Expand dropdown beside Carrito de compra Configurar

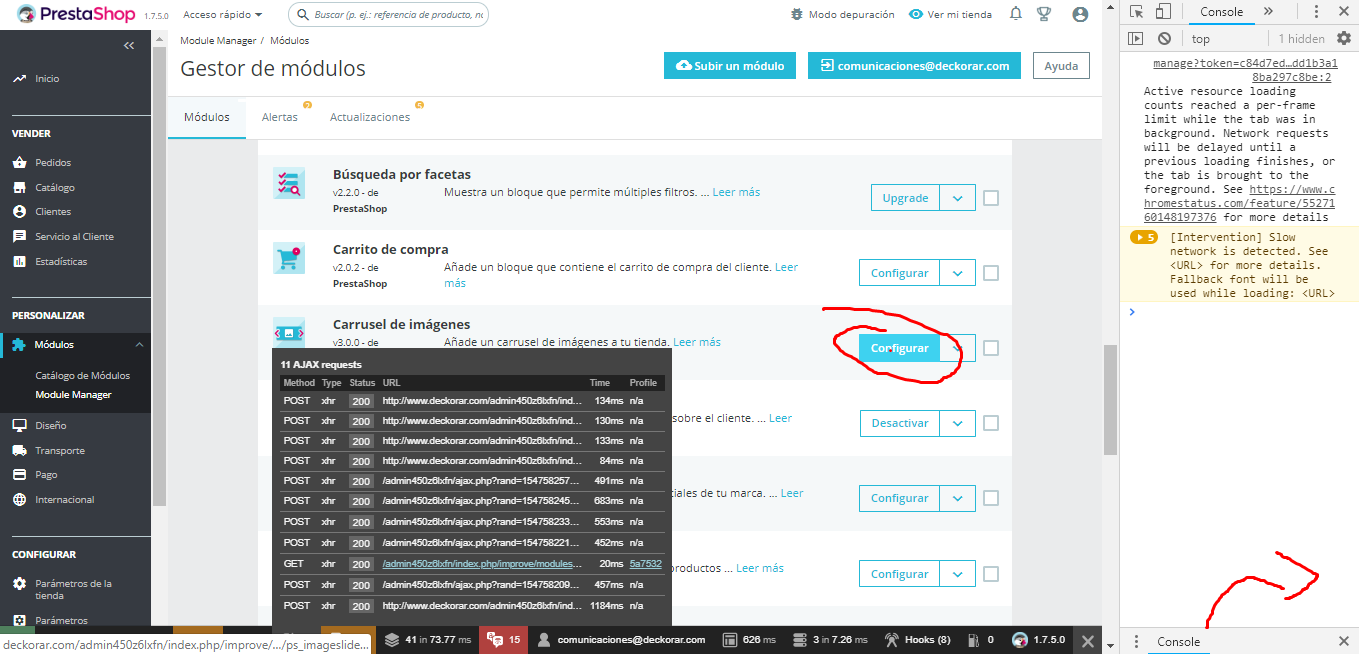(958, 273)
